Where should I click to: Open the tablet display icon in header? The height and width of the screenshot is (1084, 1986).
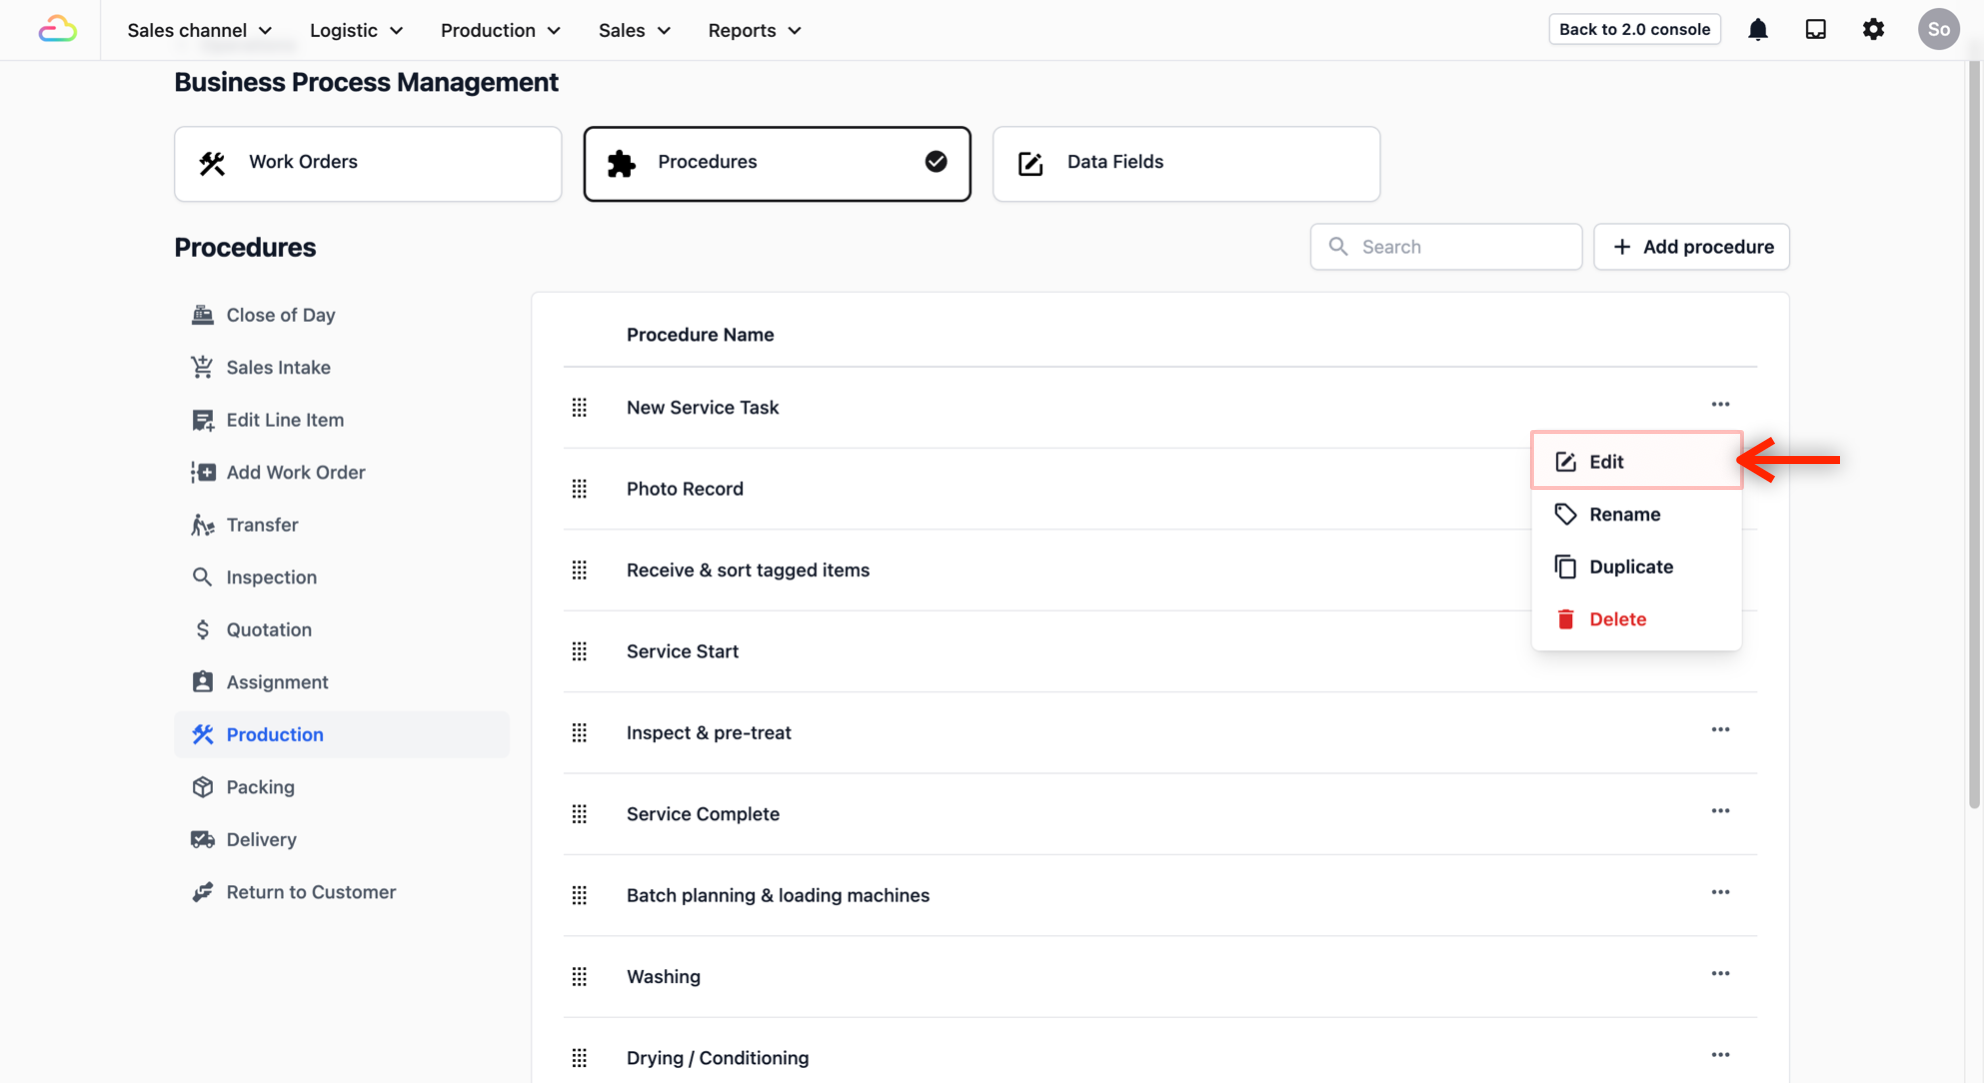(x=1815, y=30)
